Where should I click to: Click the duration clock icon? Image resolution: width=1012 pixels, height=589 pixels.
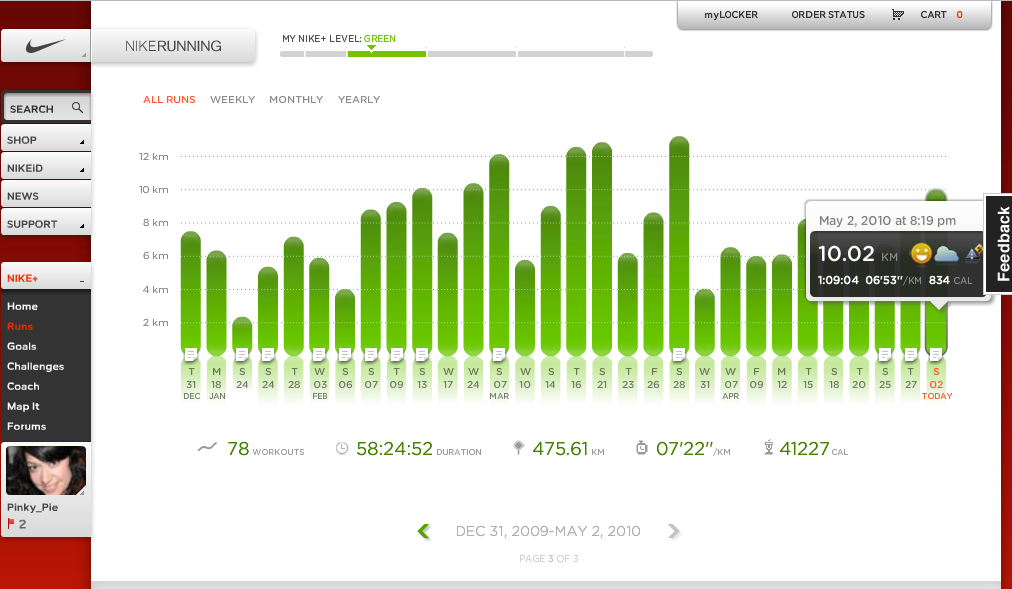(342, 448)
